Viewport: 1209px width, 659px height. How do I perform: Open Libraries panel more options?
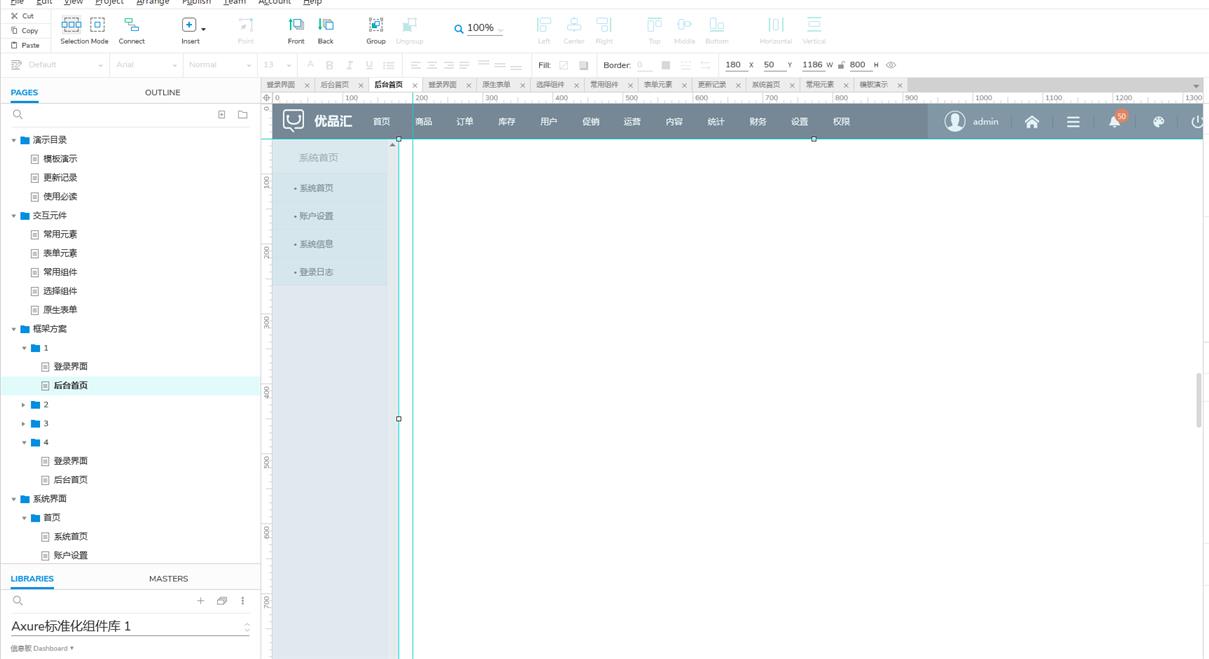pos(242,601)
